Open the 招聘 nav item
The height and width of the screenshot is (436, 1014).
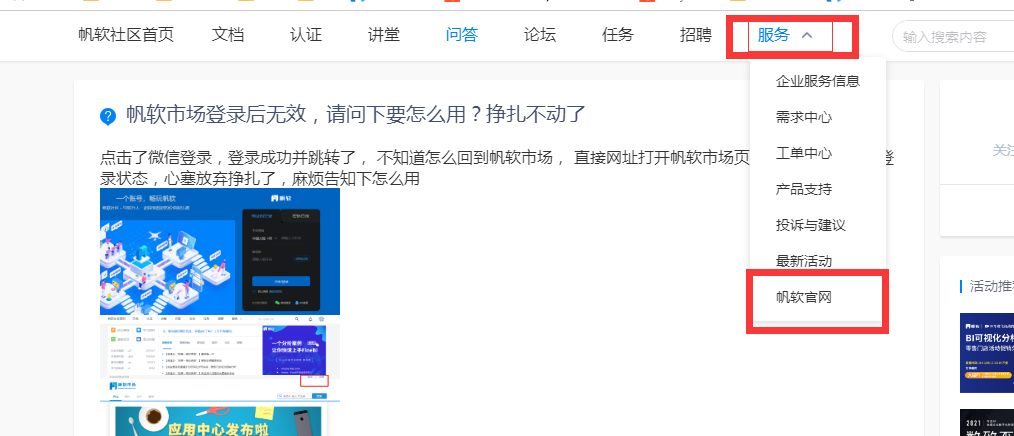696,35
